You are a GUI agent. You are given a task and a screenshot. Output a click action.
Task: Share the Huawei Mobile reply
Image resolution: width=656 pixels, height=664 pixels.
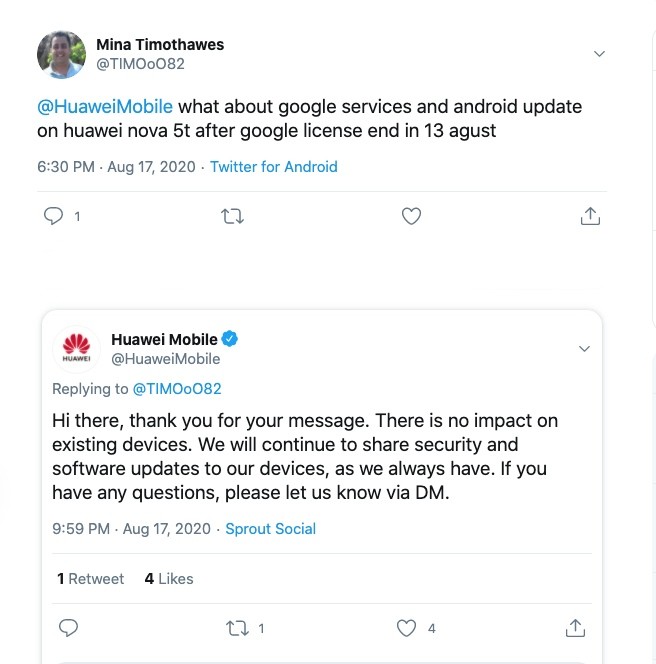pyautogui.click(x=575, y=628)
